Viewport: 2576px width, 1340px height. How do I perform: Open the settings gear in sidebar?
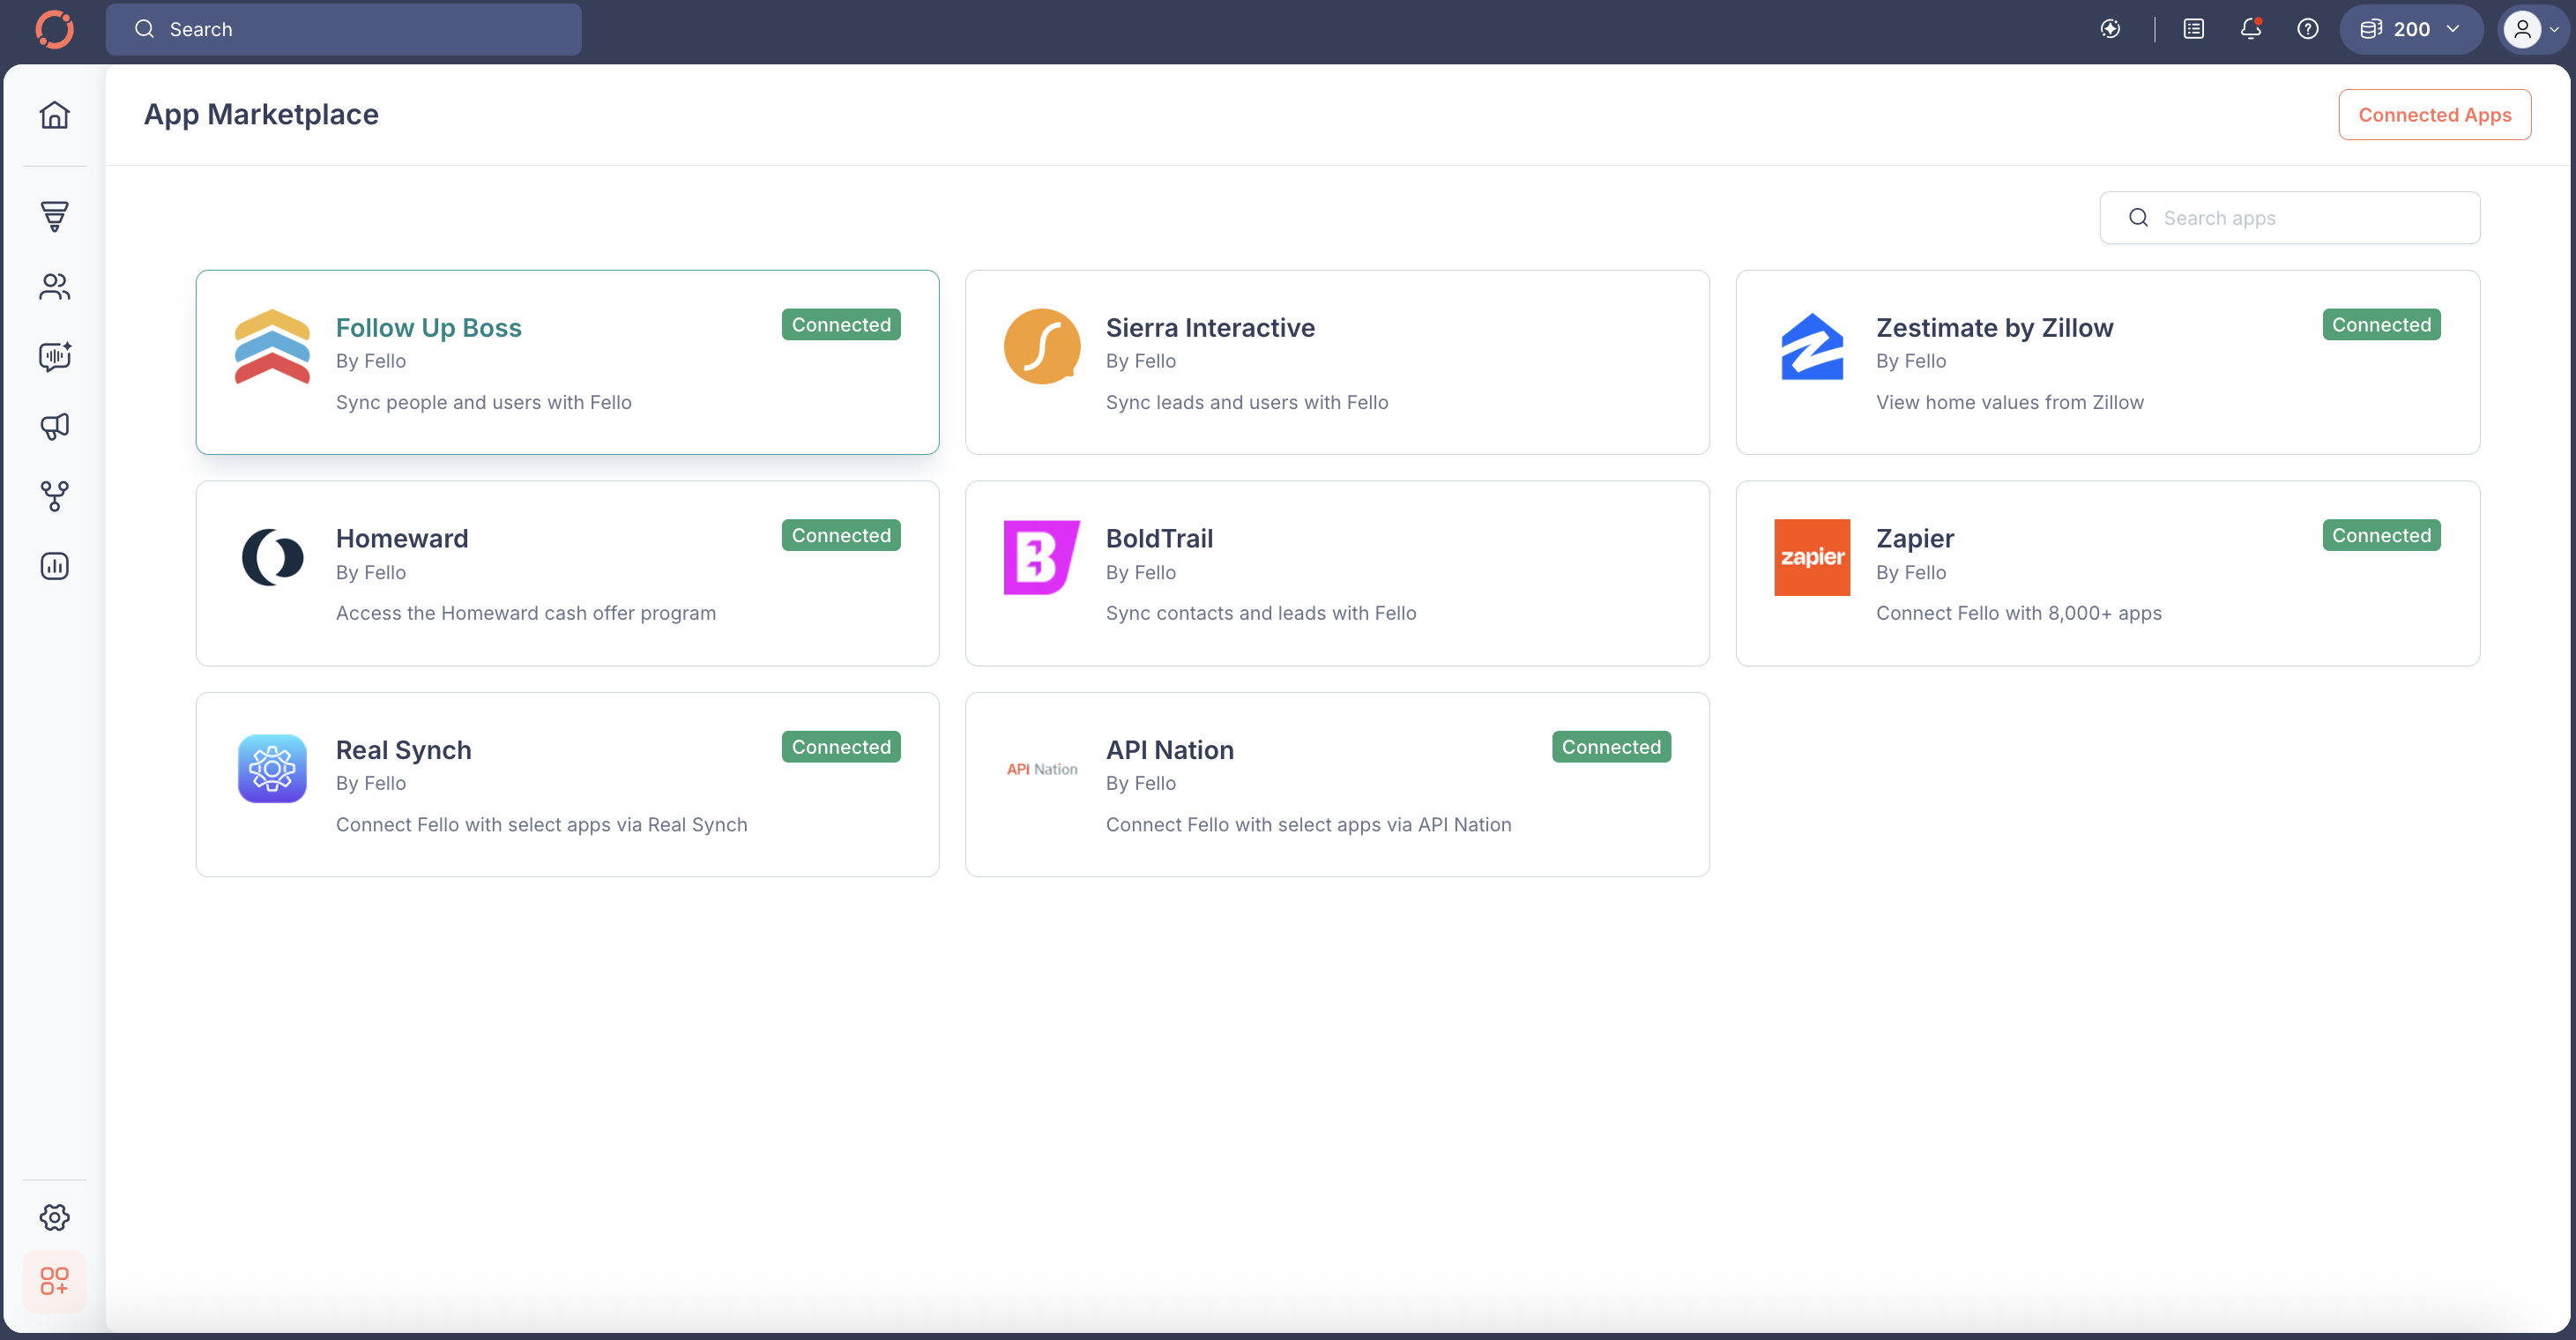(55, 1217)
